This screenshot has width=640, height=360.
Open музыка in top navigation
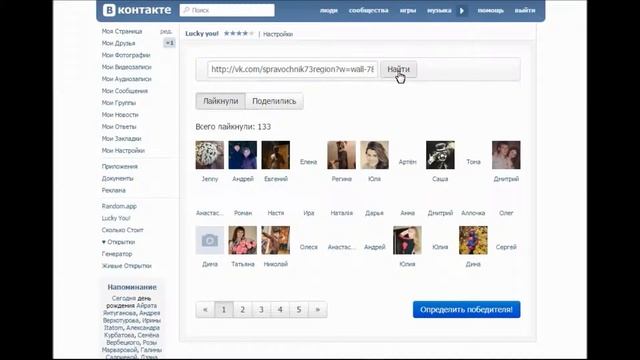(x=439, y=11)
